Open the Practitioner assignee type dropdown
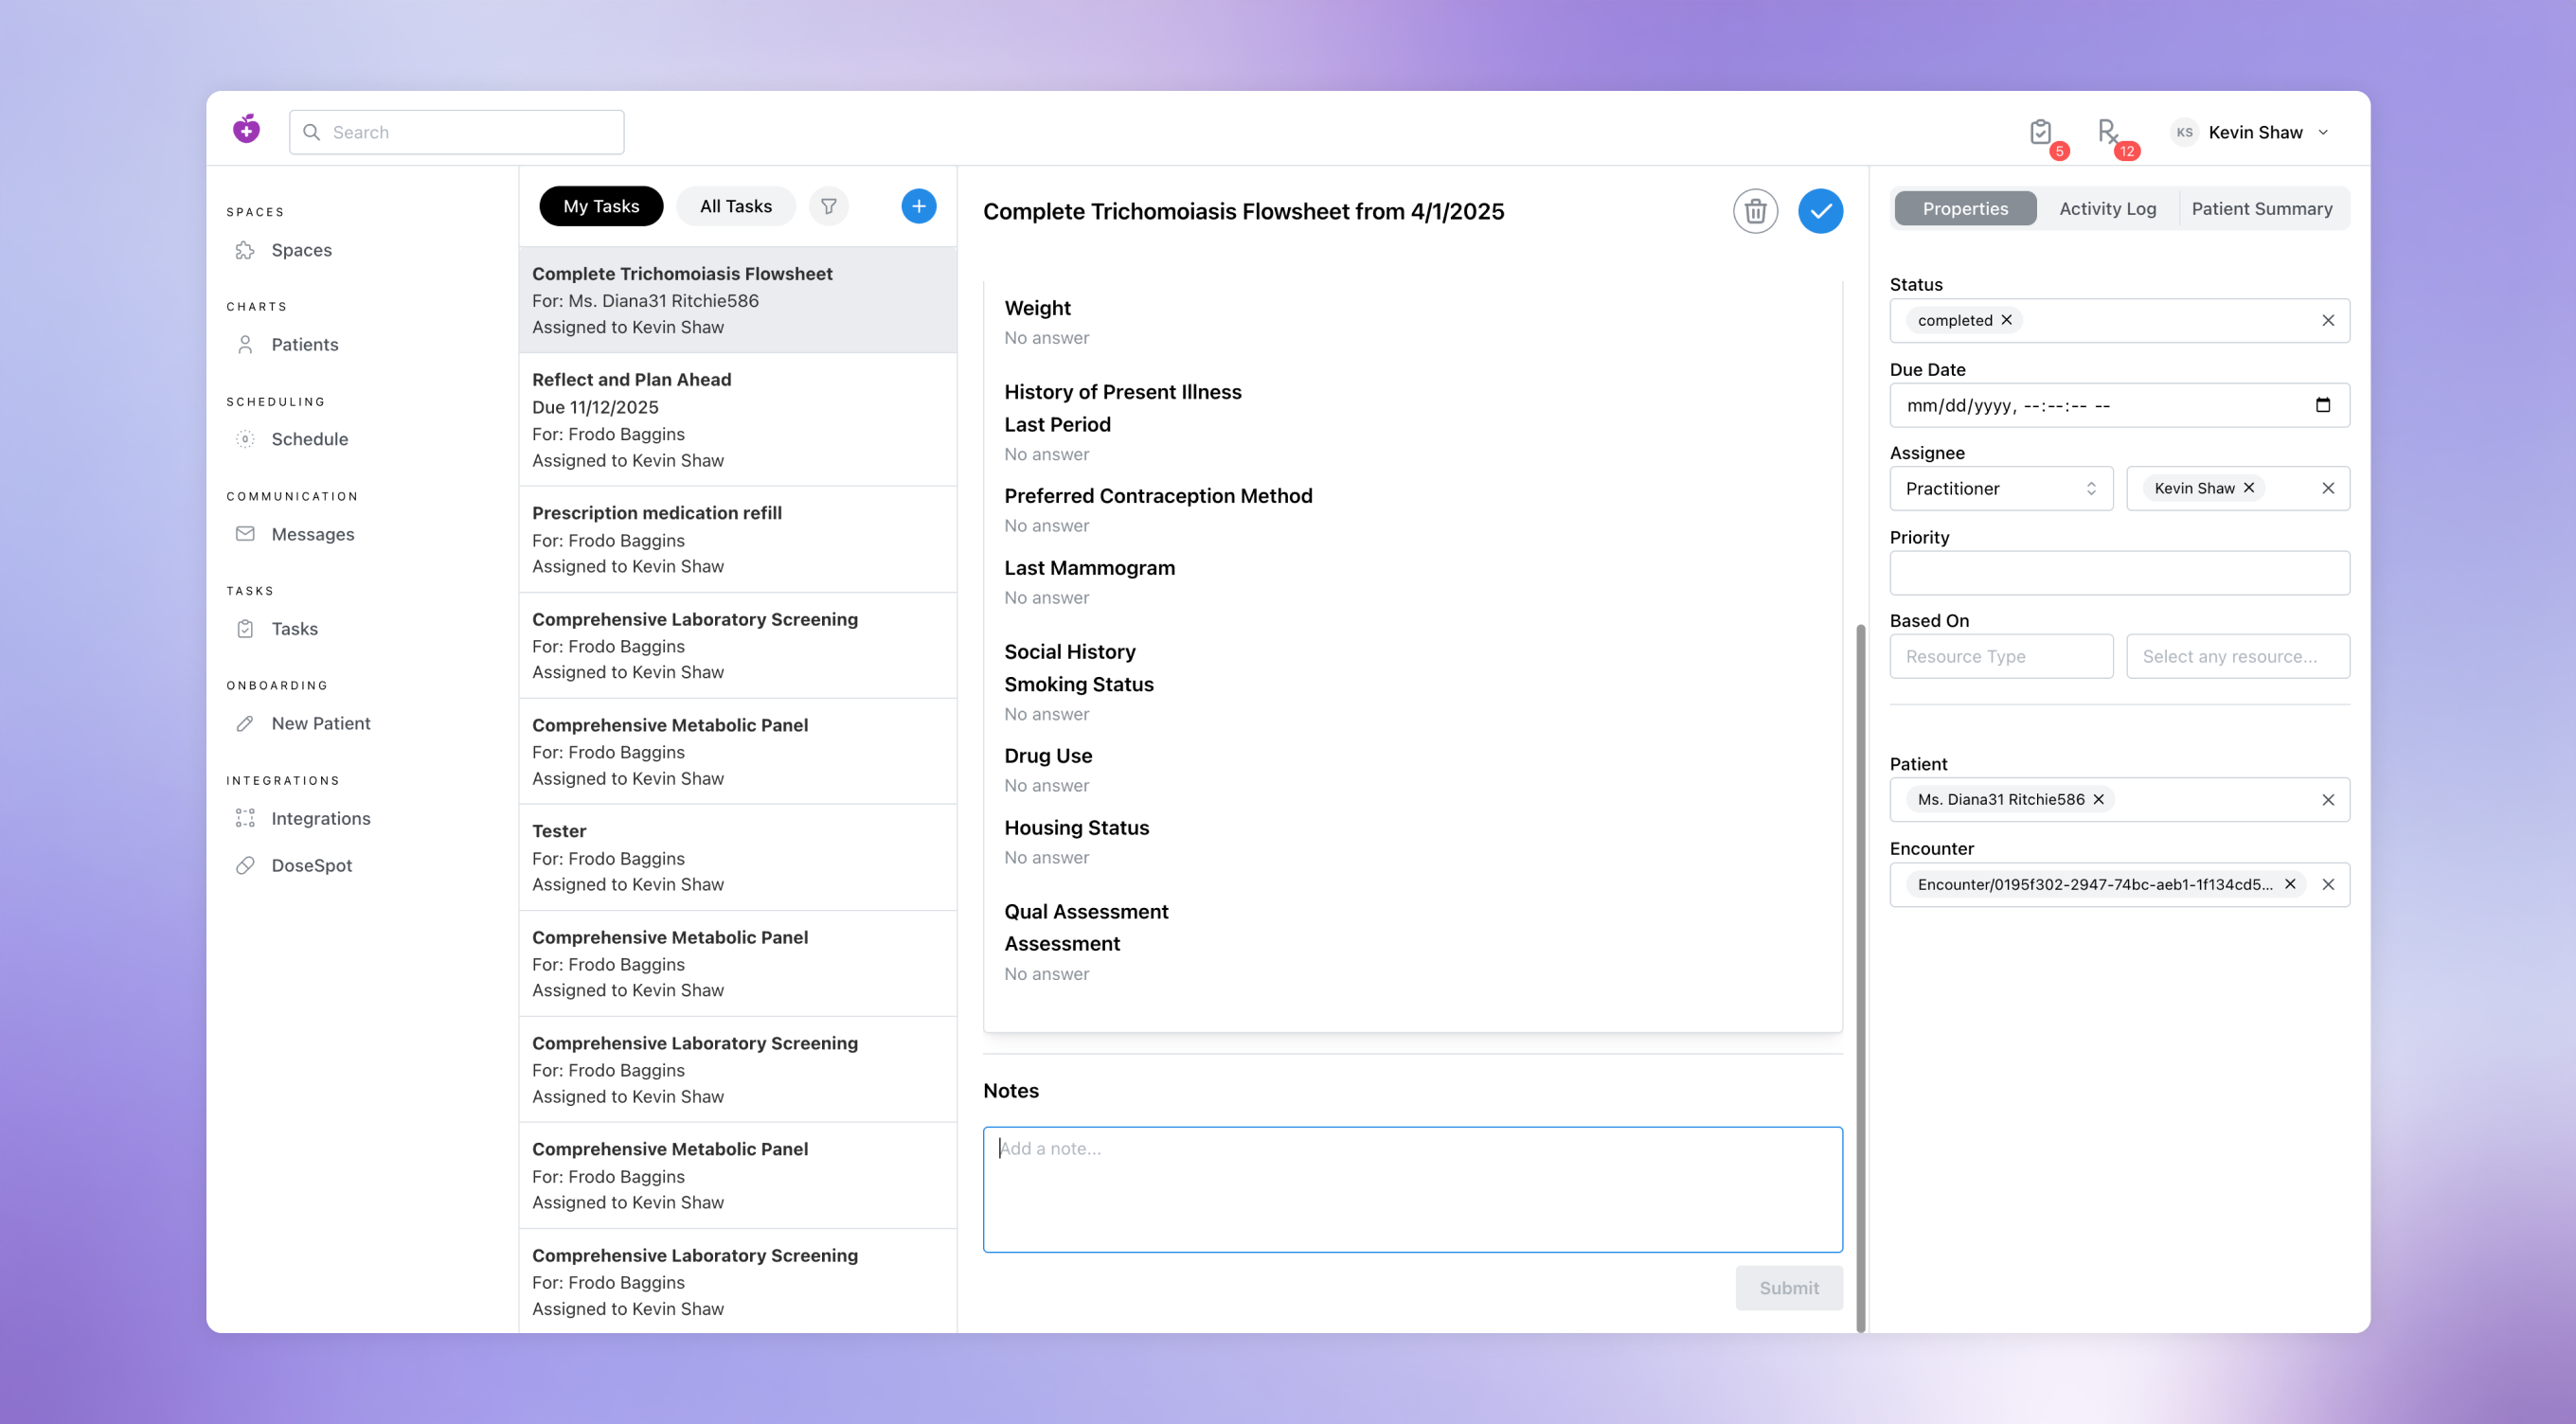This screenshot has width=2576, height=1424. point(2001,488)
